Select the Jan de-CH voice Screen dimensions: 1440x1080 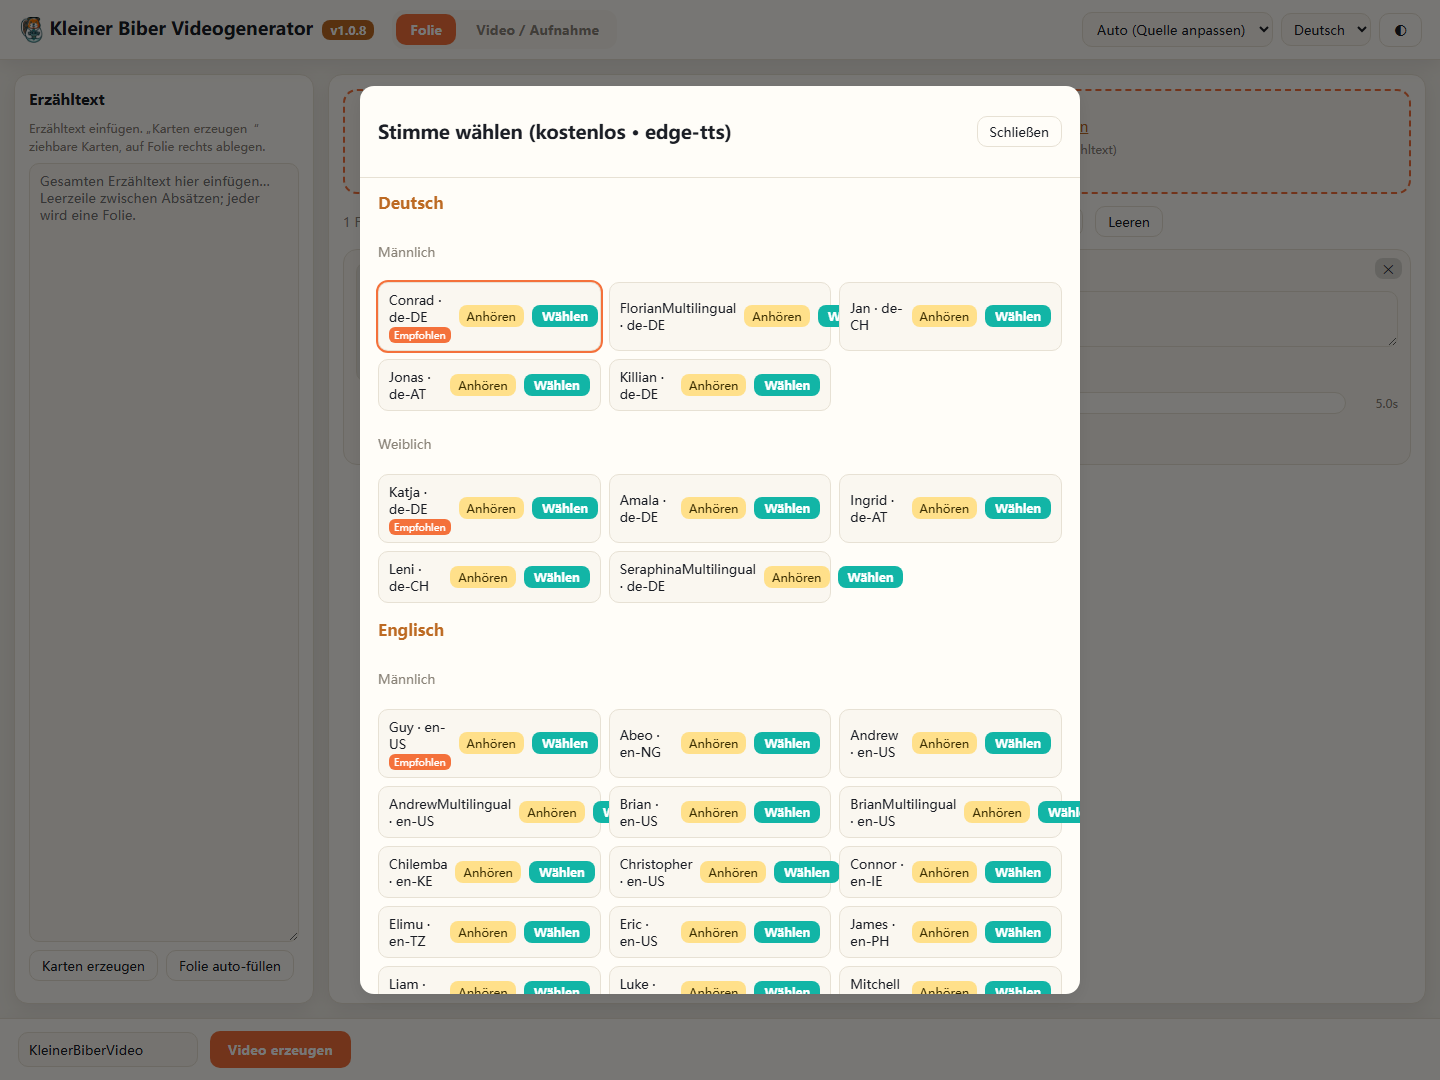[1018, 317]
